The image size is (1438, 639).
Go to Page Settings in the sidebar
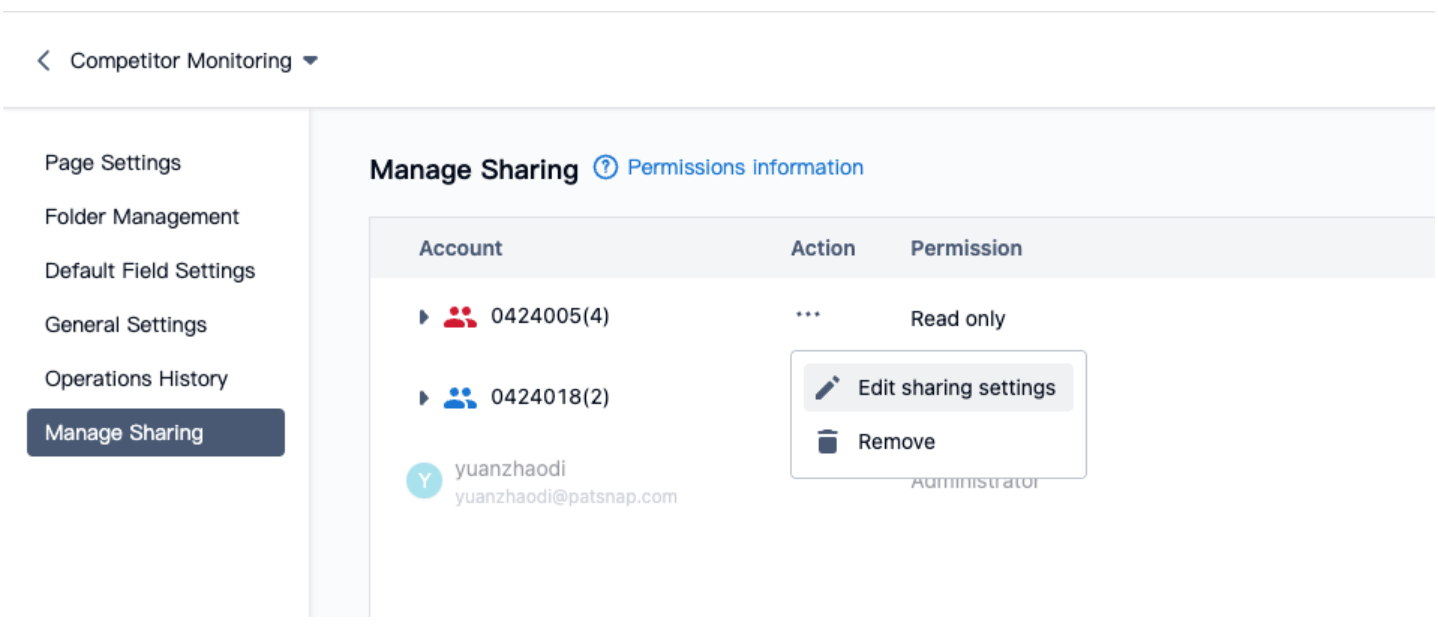click(x=113, y=163)
